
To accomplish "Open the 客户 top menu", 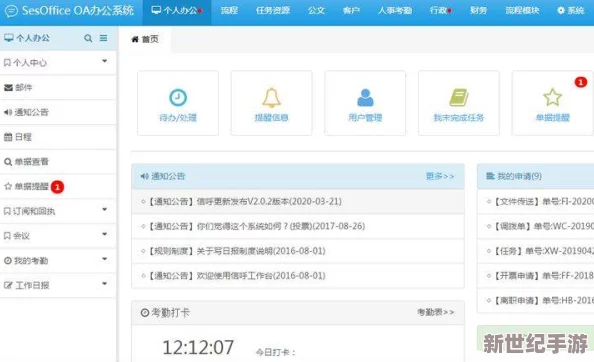I will tap(351, 11).
